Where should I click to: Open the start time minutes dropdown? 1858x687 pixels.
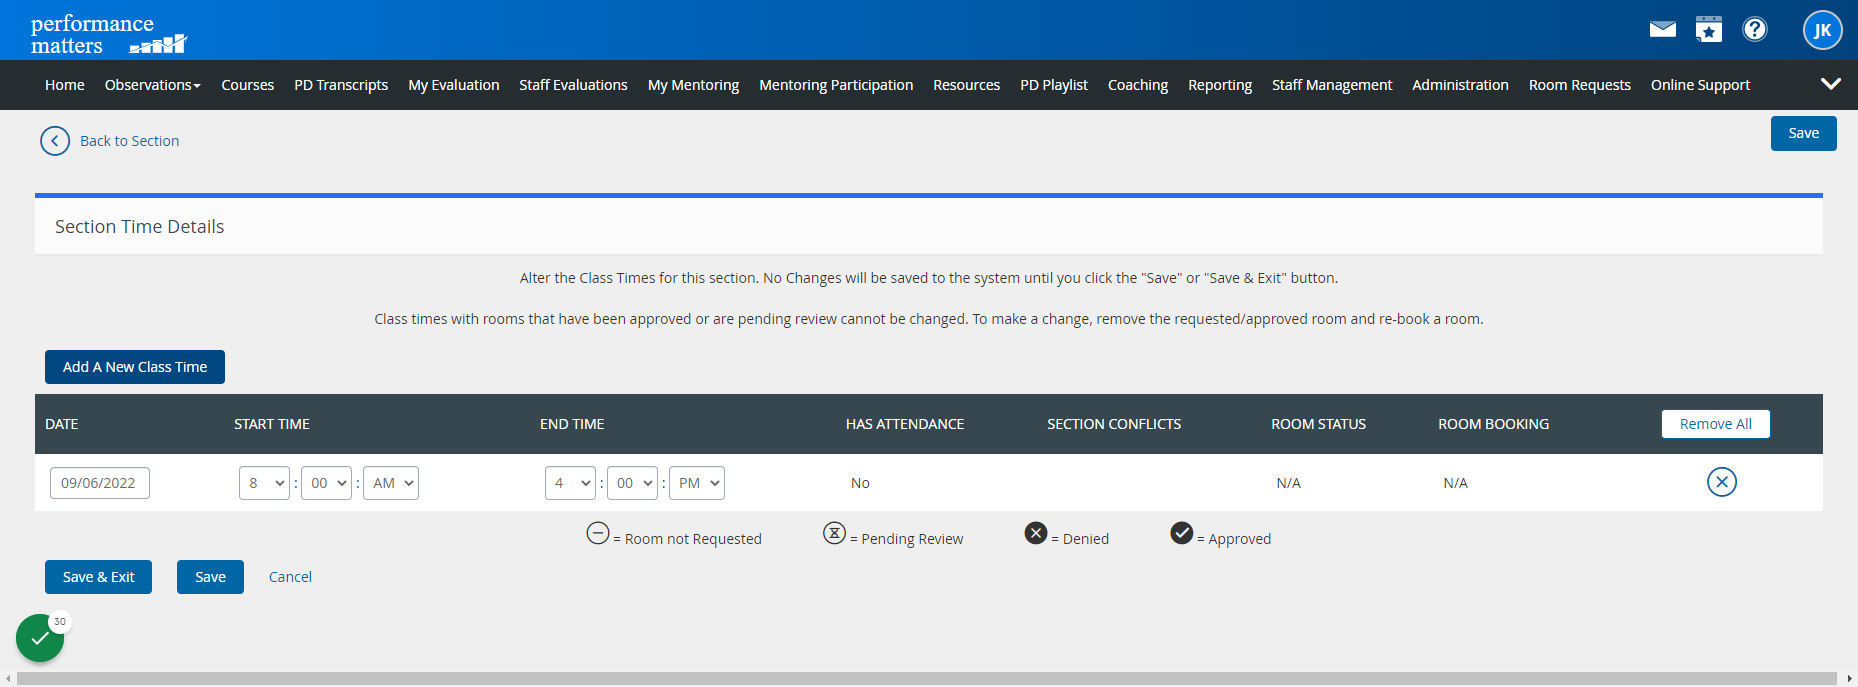pos(326,483)
